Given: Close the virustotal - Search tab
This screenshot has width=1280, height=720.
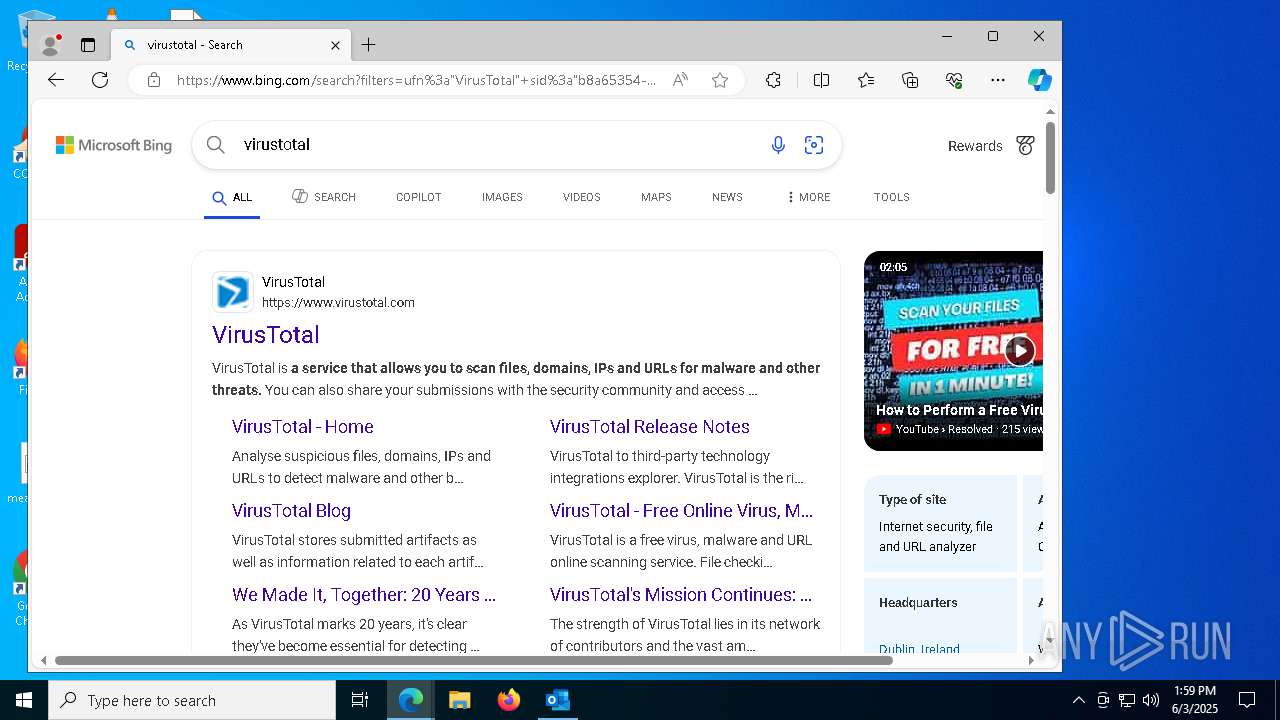Looking at the screenshot, I should click(x=336, y=45).
